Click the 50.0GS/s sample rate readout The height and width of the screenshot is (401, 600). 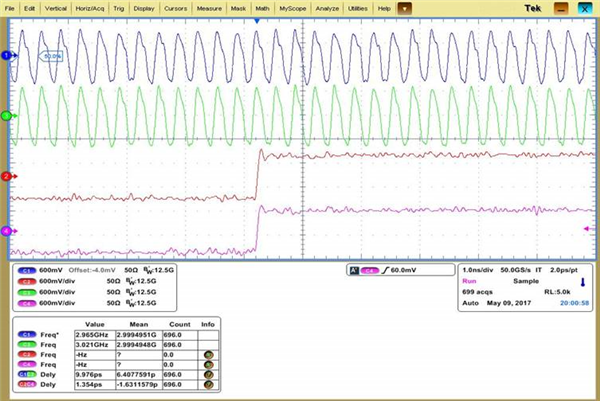click(515, 270)
